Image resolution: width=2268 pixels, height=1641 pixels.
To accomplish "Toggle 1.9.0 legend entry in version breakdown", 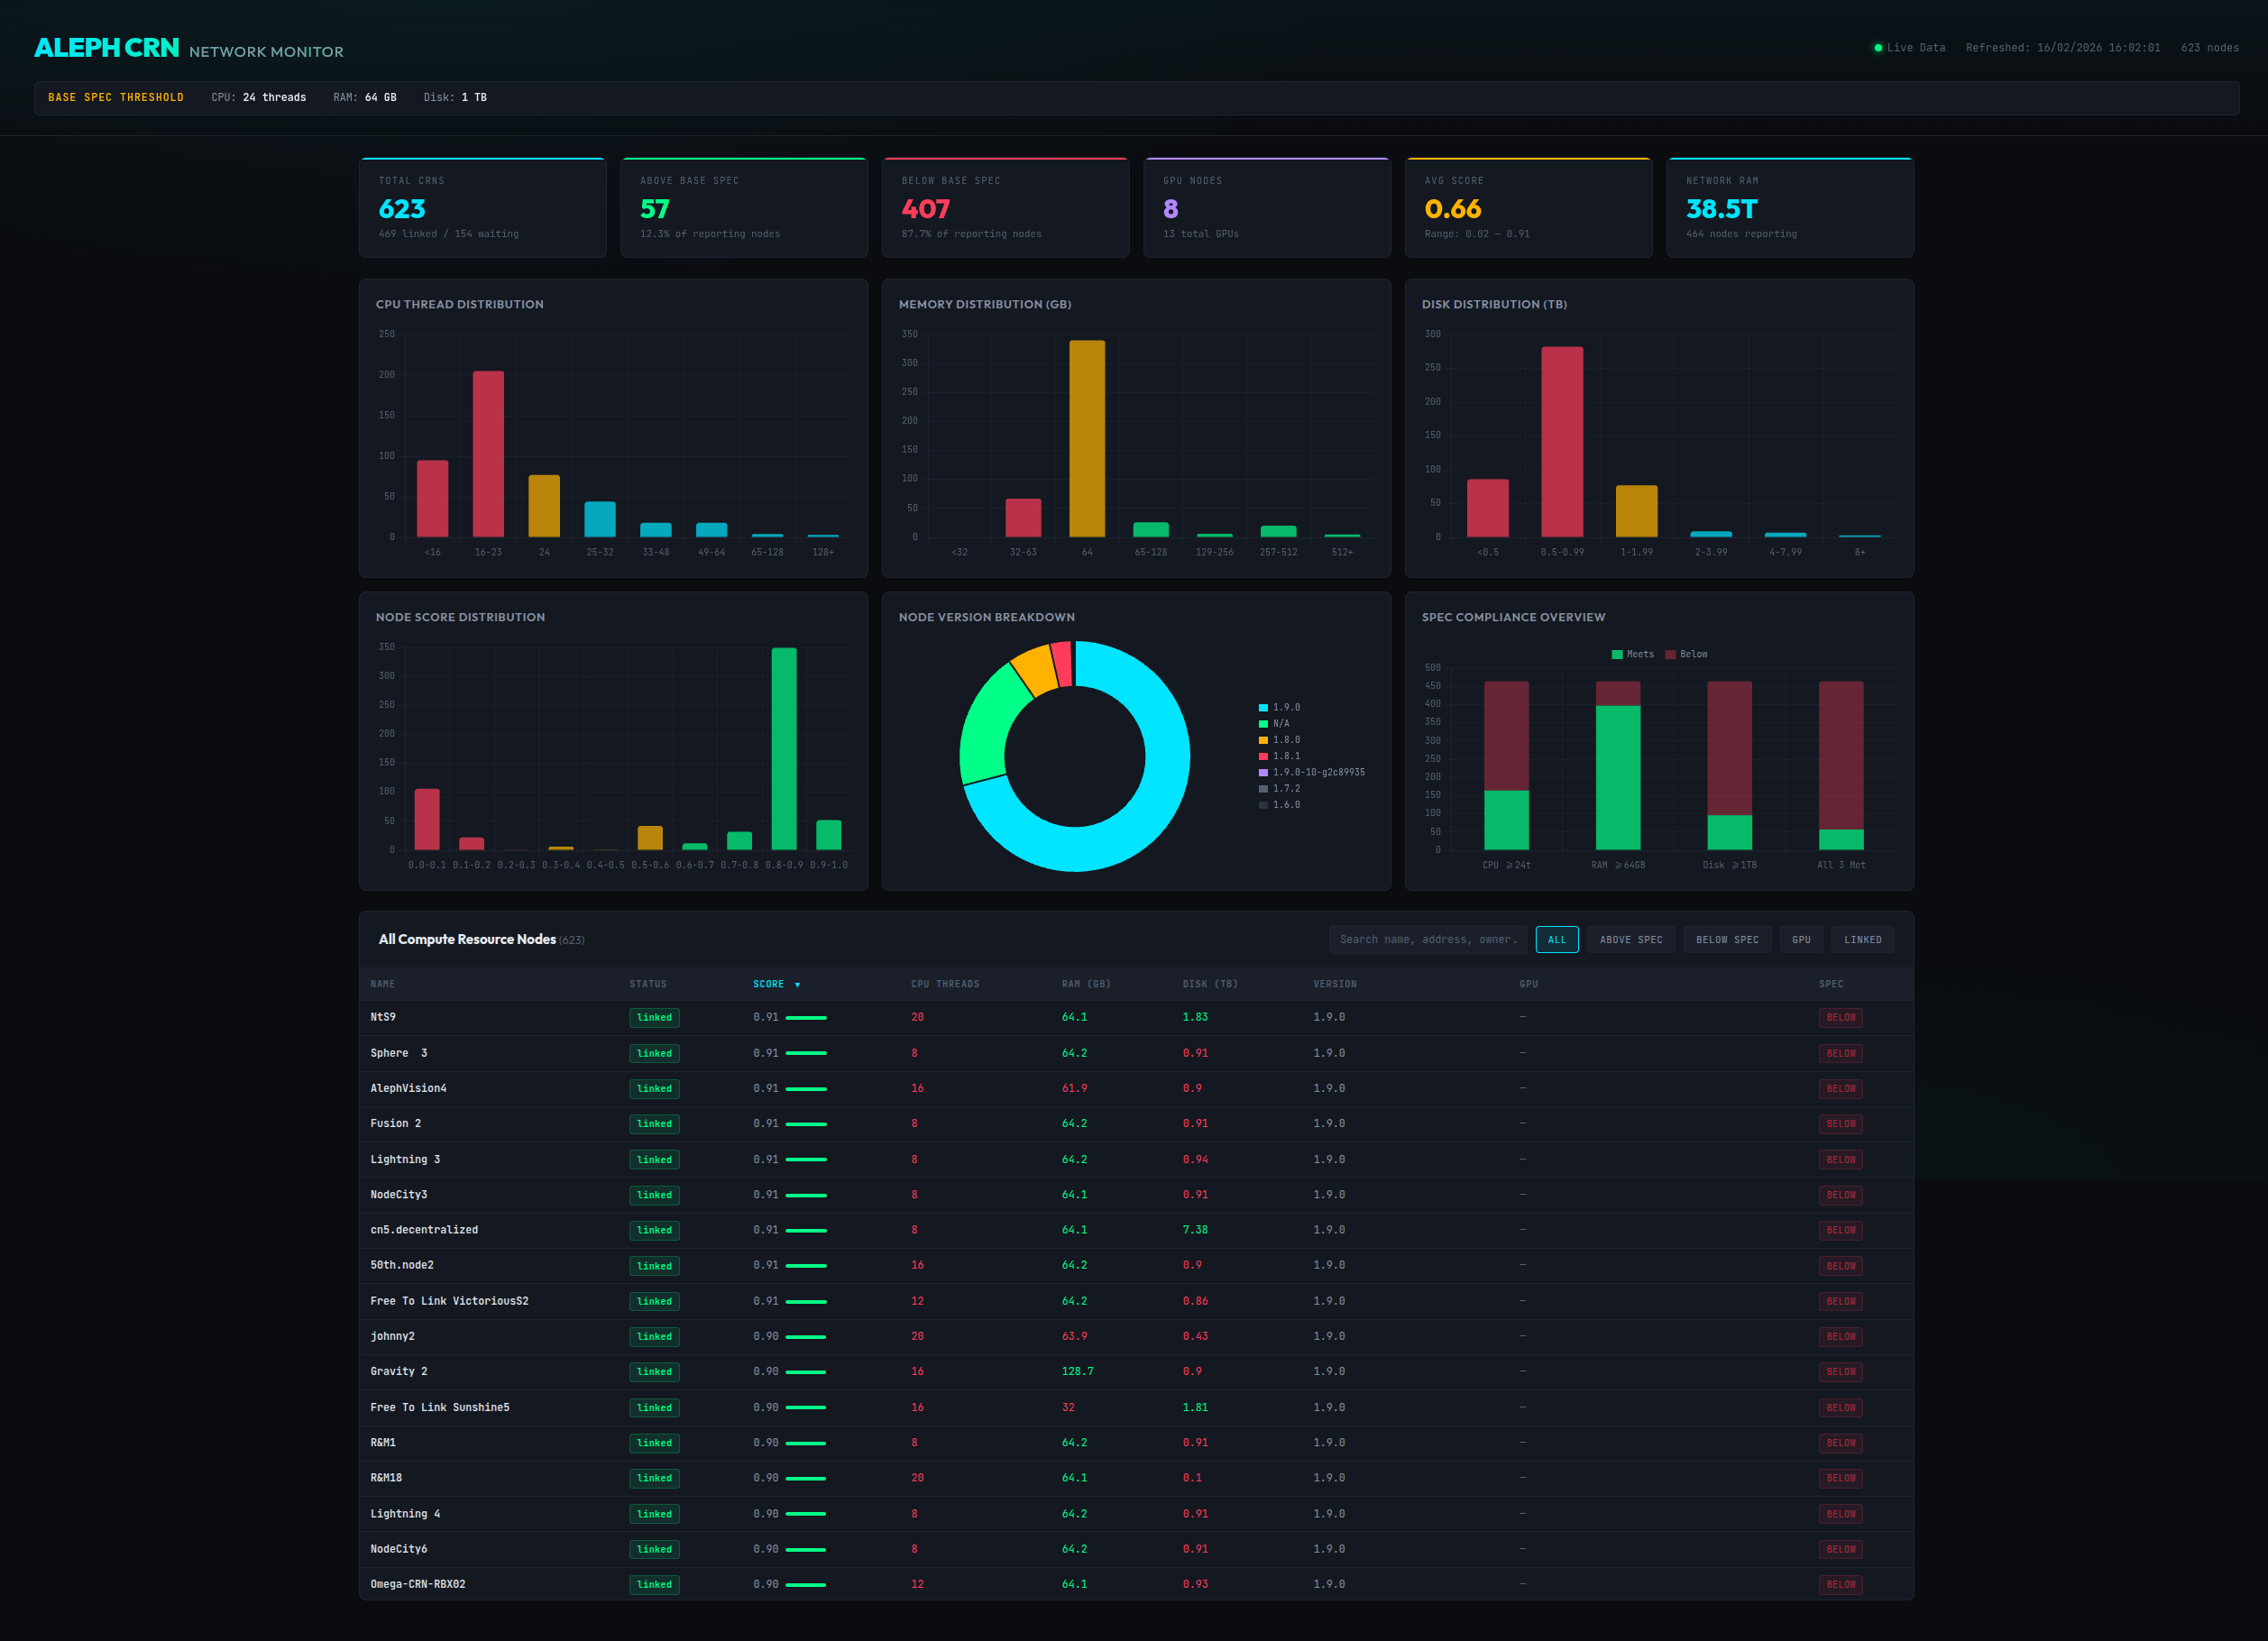I will [x=1279, y=708].
